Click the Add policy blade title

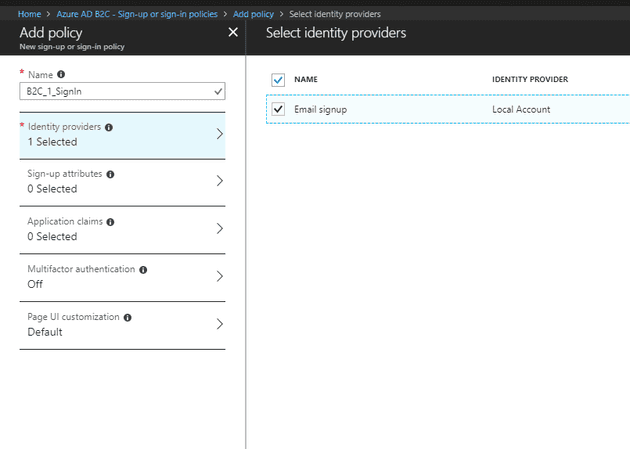51,33
